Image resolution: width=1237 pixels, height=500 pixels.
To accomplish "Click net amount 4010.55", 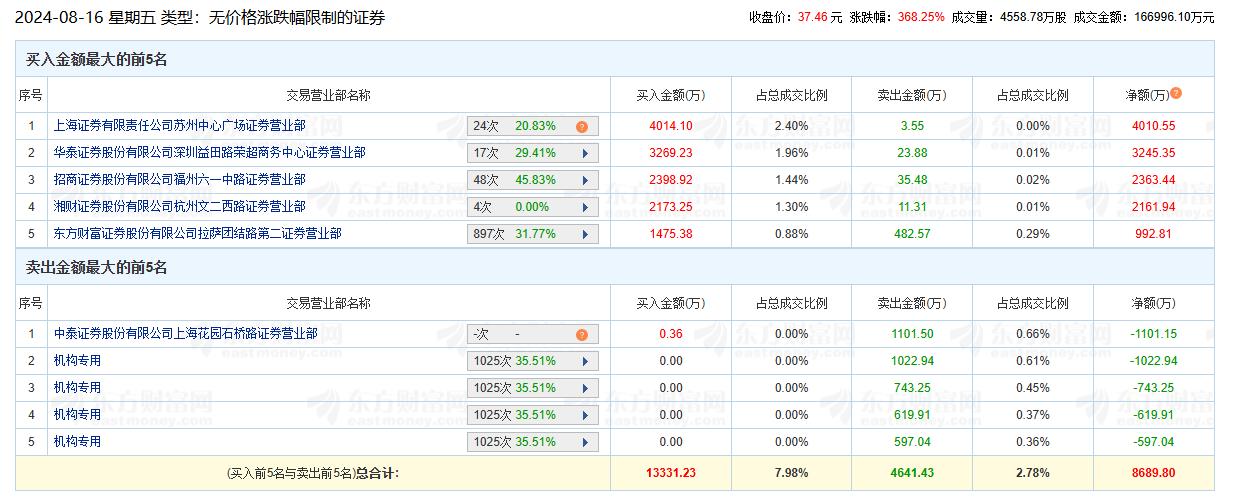I will (1153, 126).
